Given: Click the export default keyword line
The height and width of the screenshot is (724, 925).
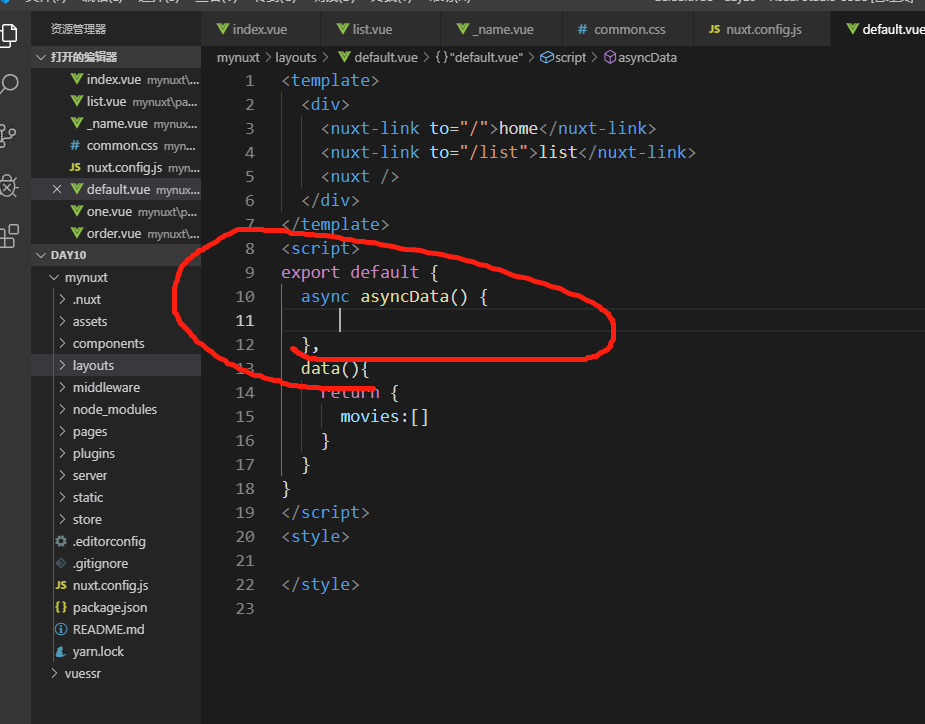Looking at the screenshot, I should click(359, 273).
